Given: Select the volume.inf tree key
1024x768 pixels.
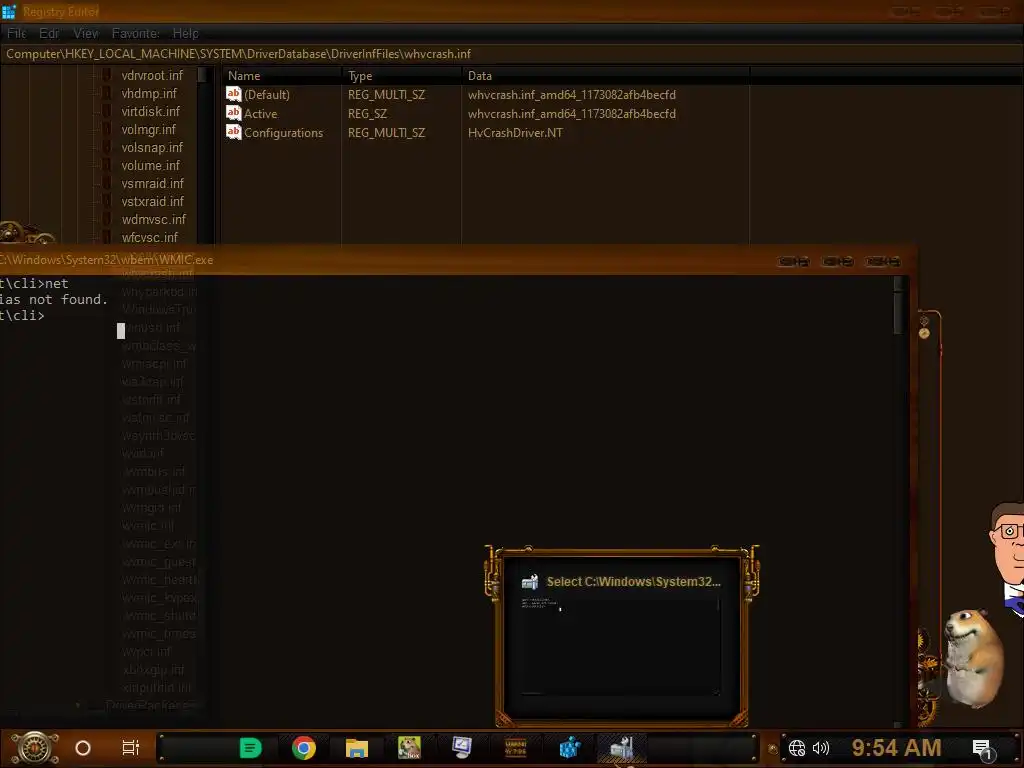Looking at the screenshot, I should coord(150,165).
